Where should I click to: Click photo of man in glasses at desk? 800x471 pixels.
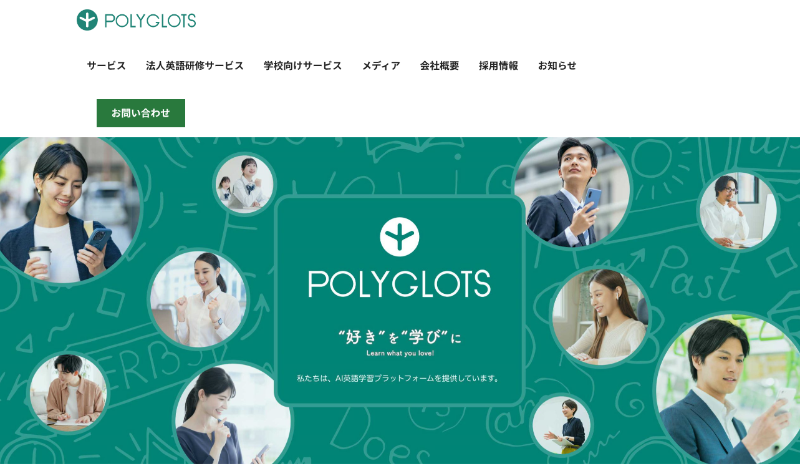click(x=738, y=210)
